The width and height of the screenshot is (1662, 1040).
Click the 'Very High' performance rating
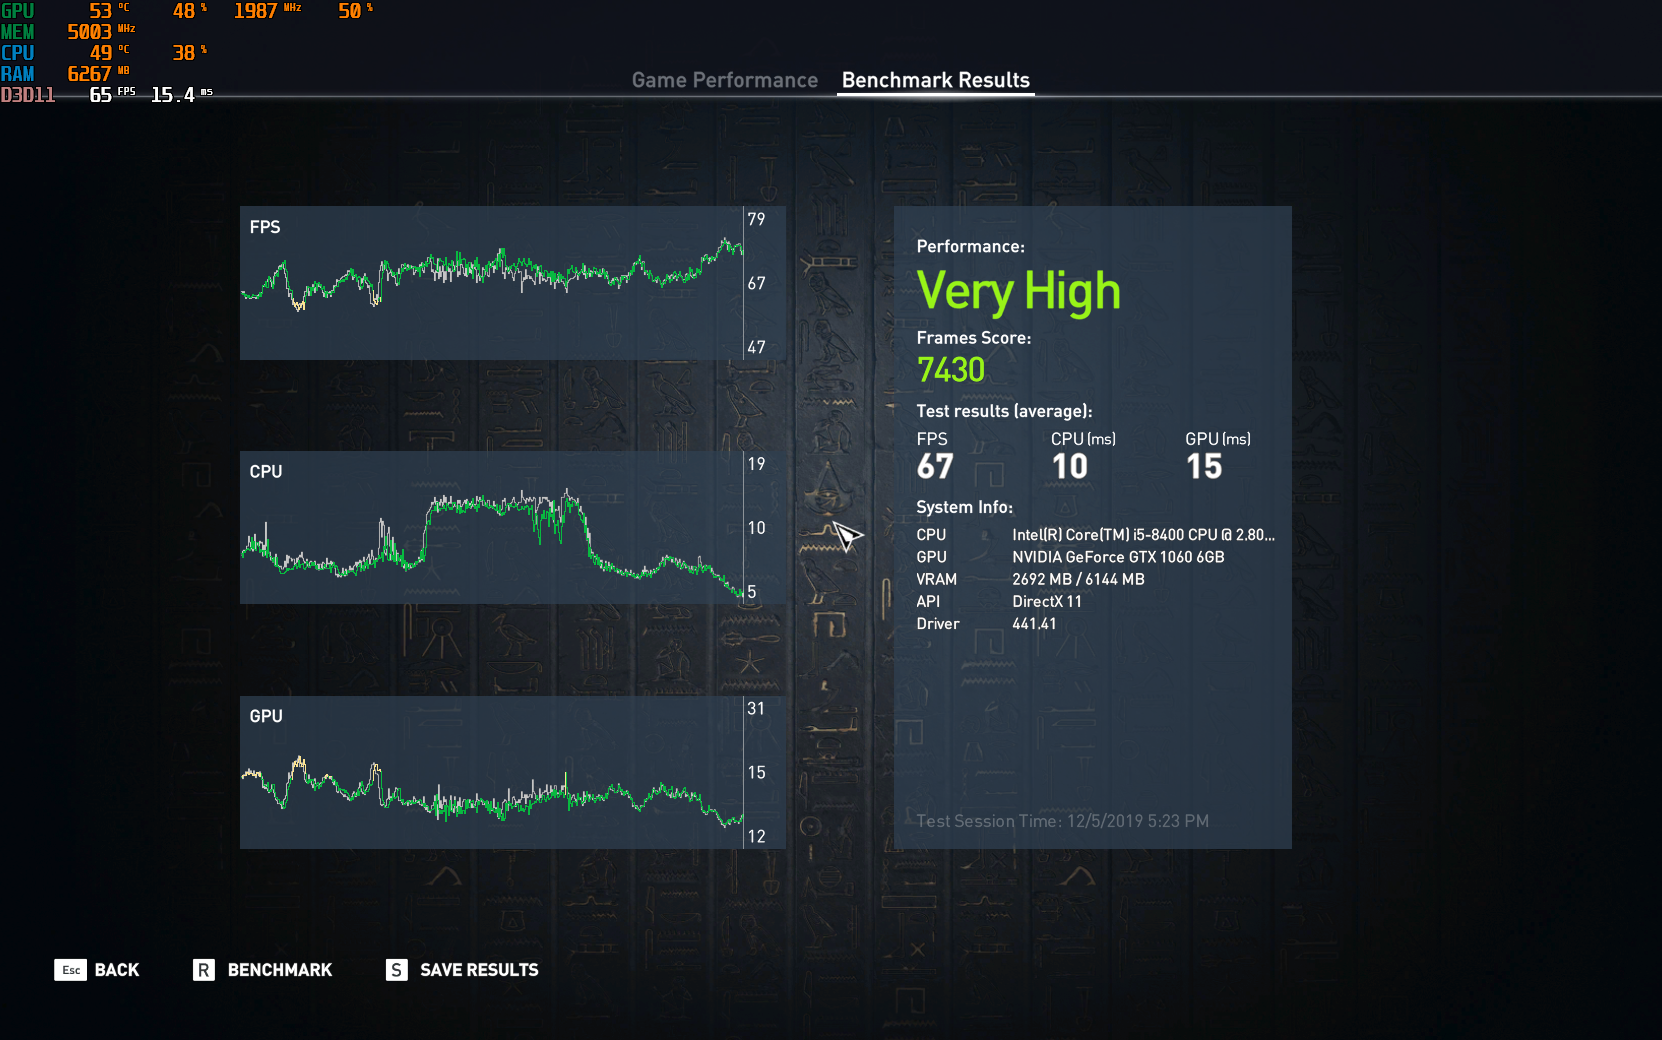(1018, 292)
